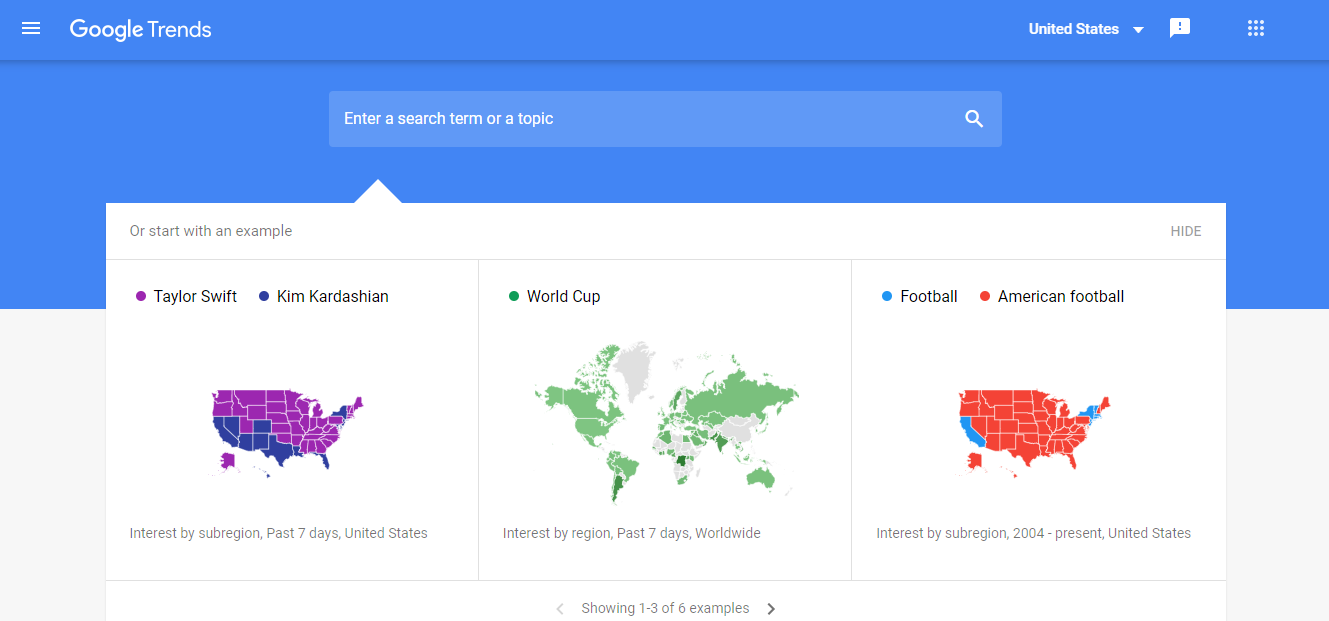Click the previous examples arrow
Screen dimensions: 1329x621
coord(560,608)
